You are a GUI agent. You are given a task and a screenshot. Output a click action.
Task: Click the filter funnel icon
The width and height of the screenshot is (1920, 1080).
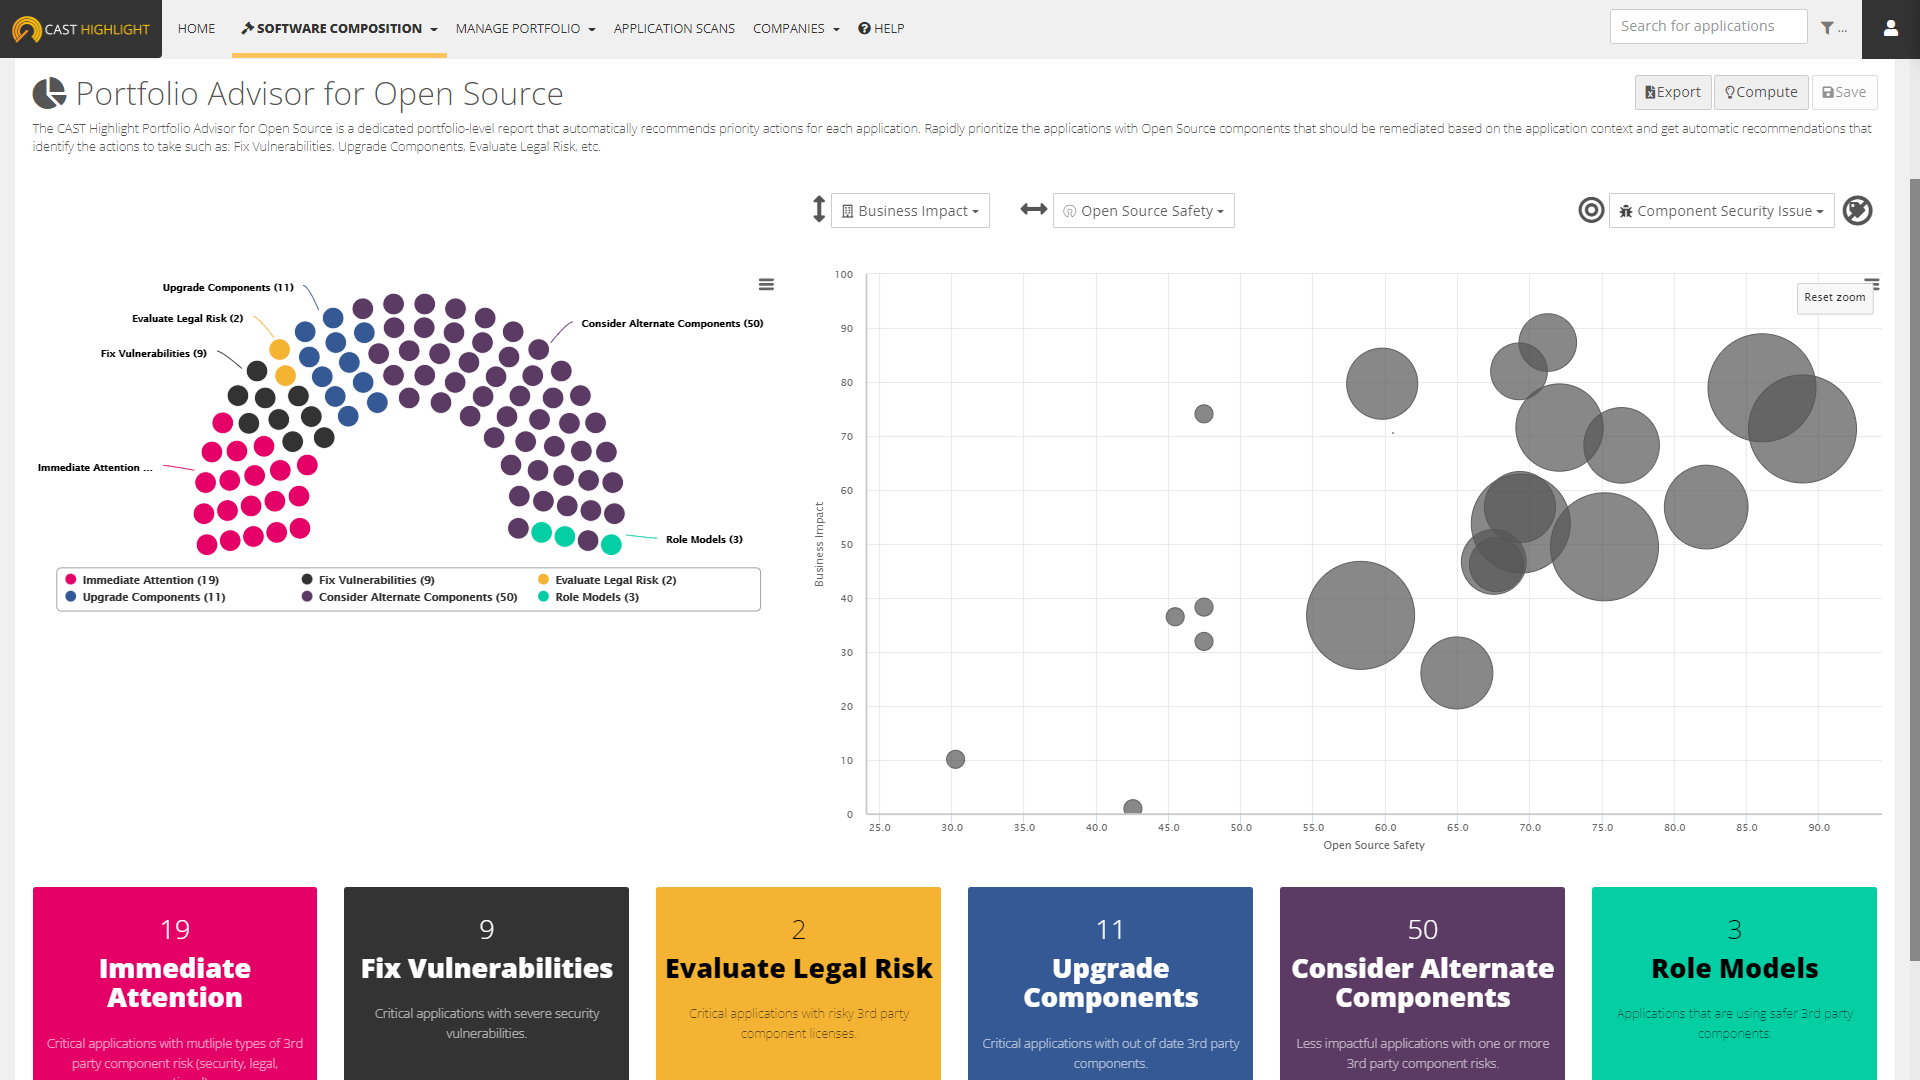tap(1828, 28)
